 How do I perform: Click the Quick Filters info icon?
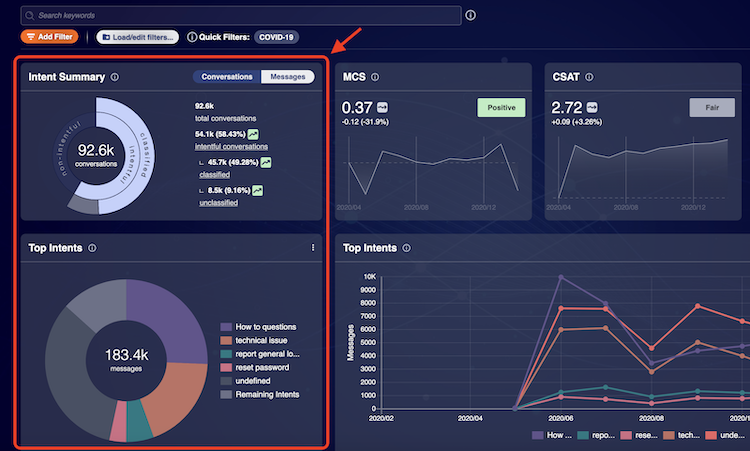(x=192, y=37)
